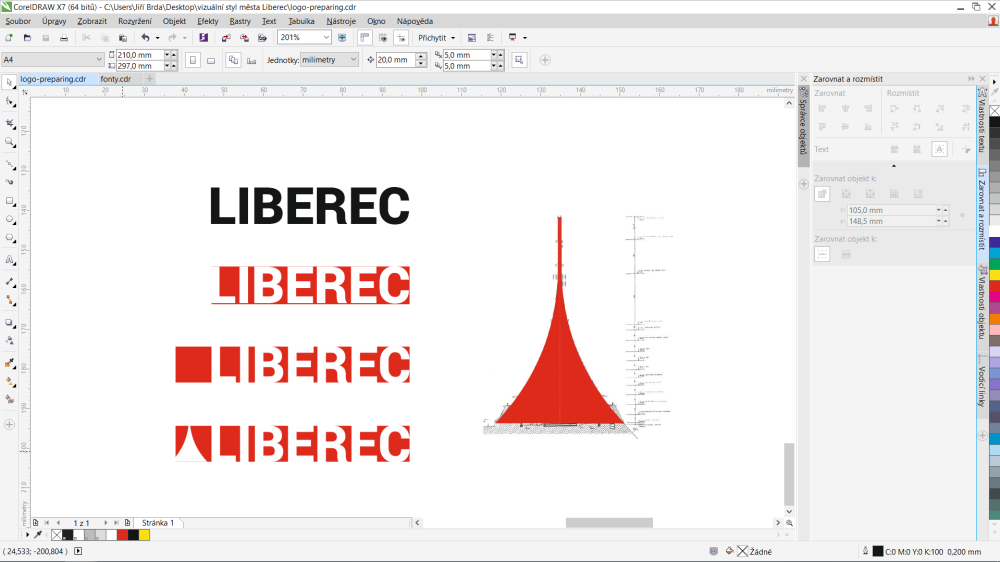Expand the document palette flyout arrow
This screenshot has width=1000, height=562.
coord(27,535)
